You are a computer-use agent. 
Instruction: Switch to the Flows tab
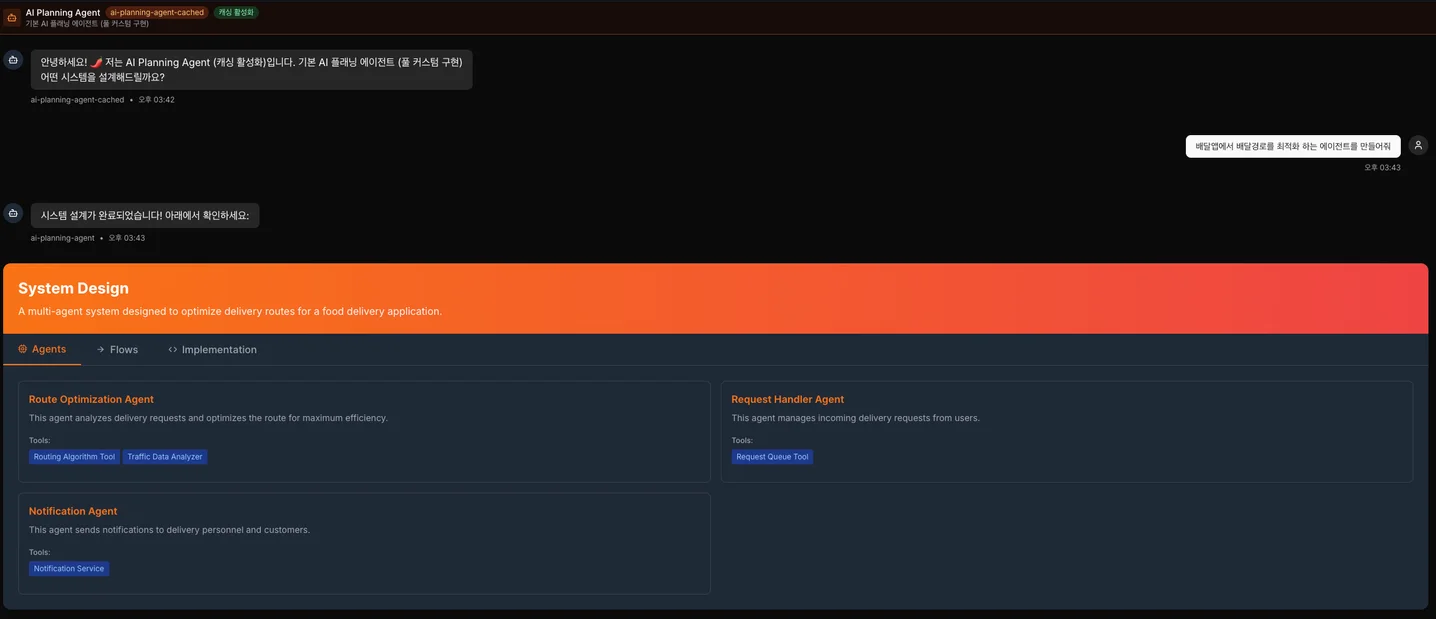tap(123, 350)
